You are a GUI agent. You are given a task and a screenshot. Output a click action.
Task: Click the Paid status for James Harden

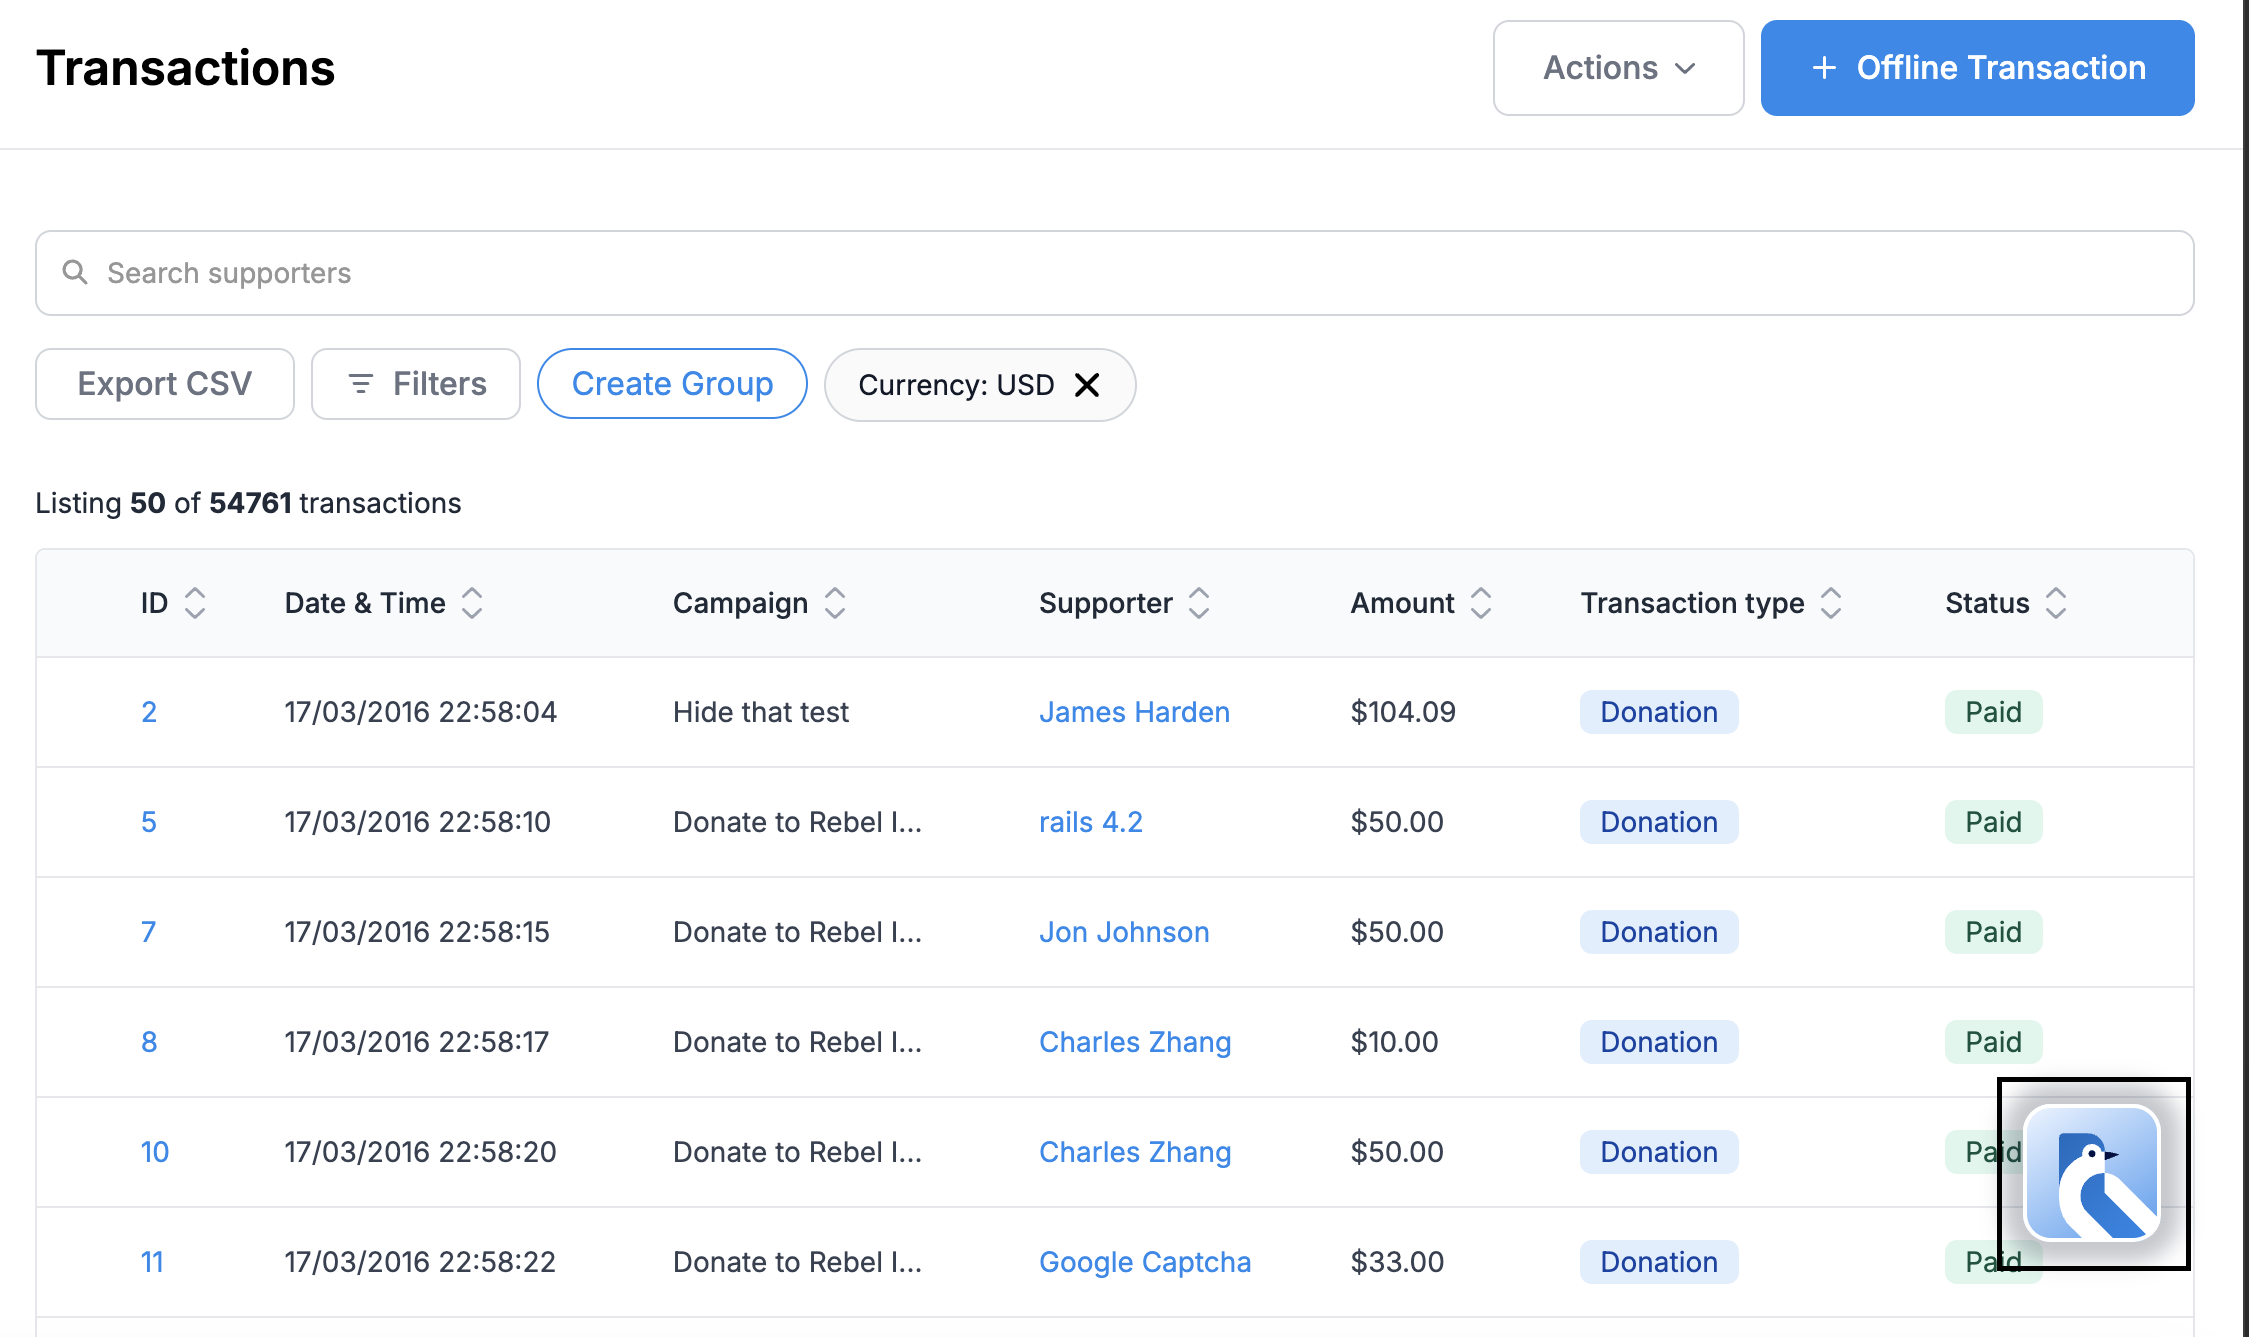(1993, 712)
